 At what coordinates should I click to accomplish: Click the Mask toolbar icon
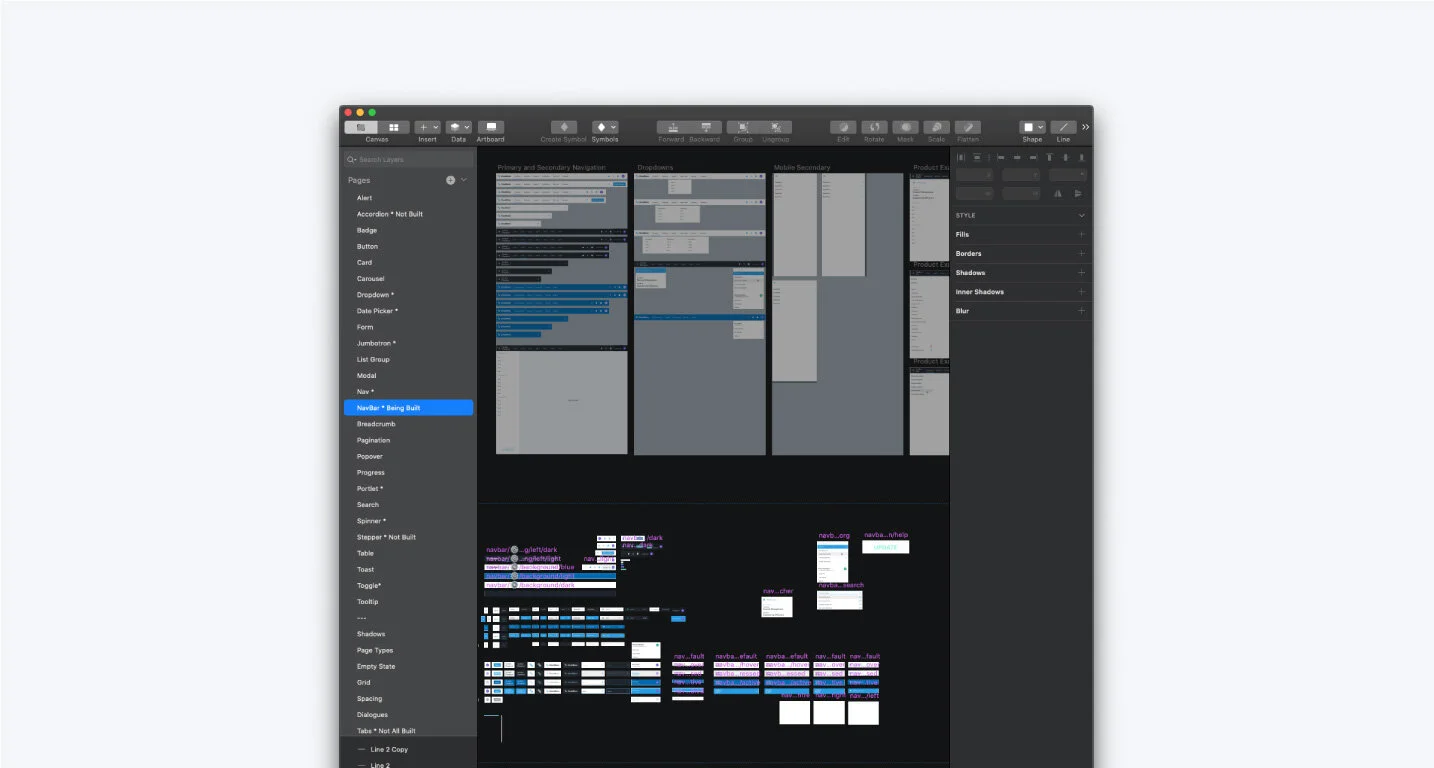pyautogui.click(x=905, y=127)
